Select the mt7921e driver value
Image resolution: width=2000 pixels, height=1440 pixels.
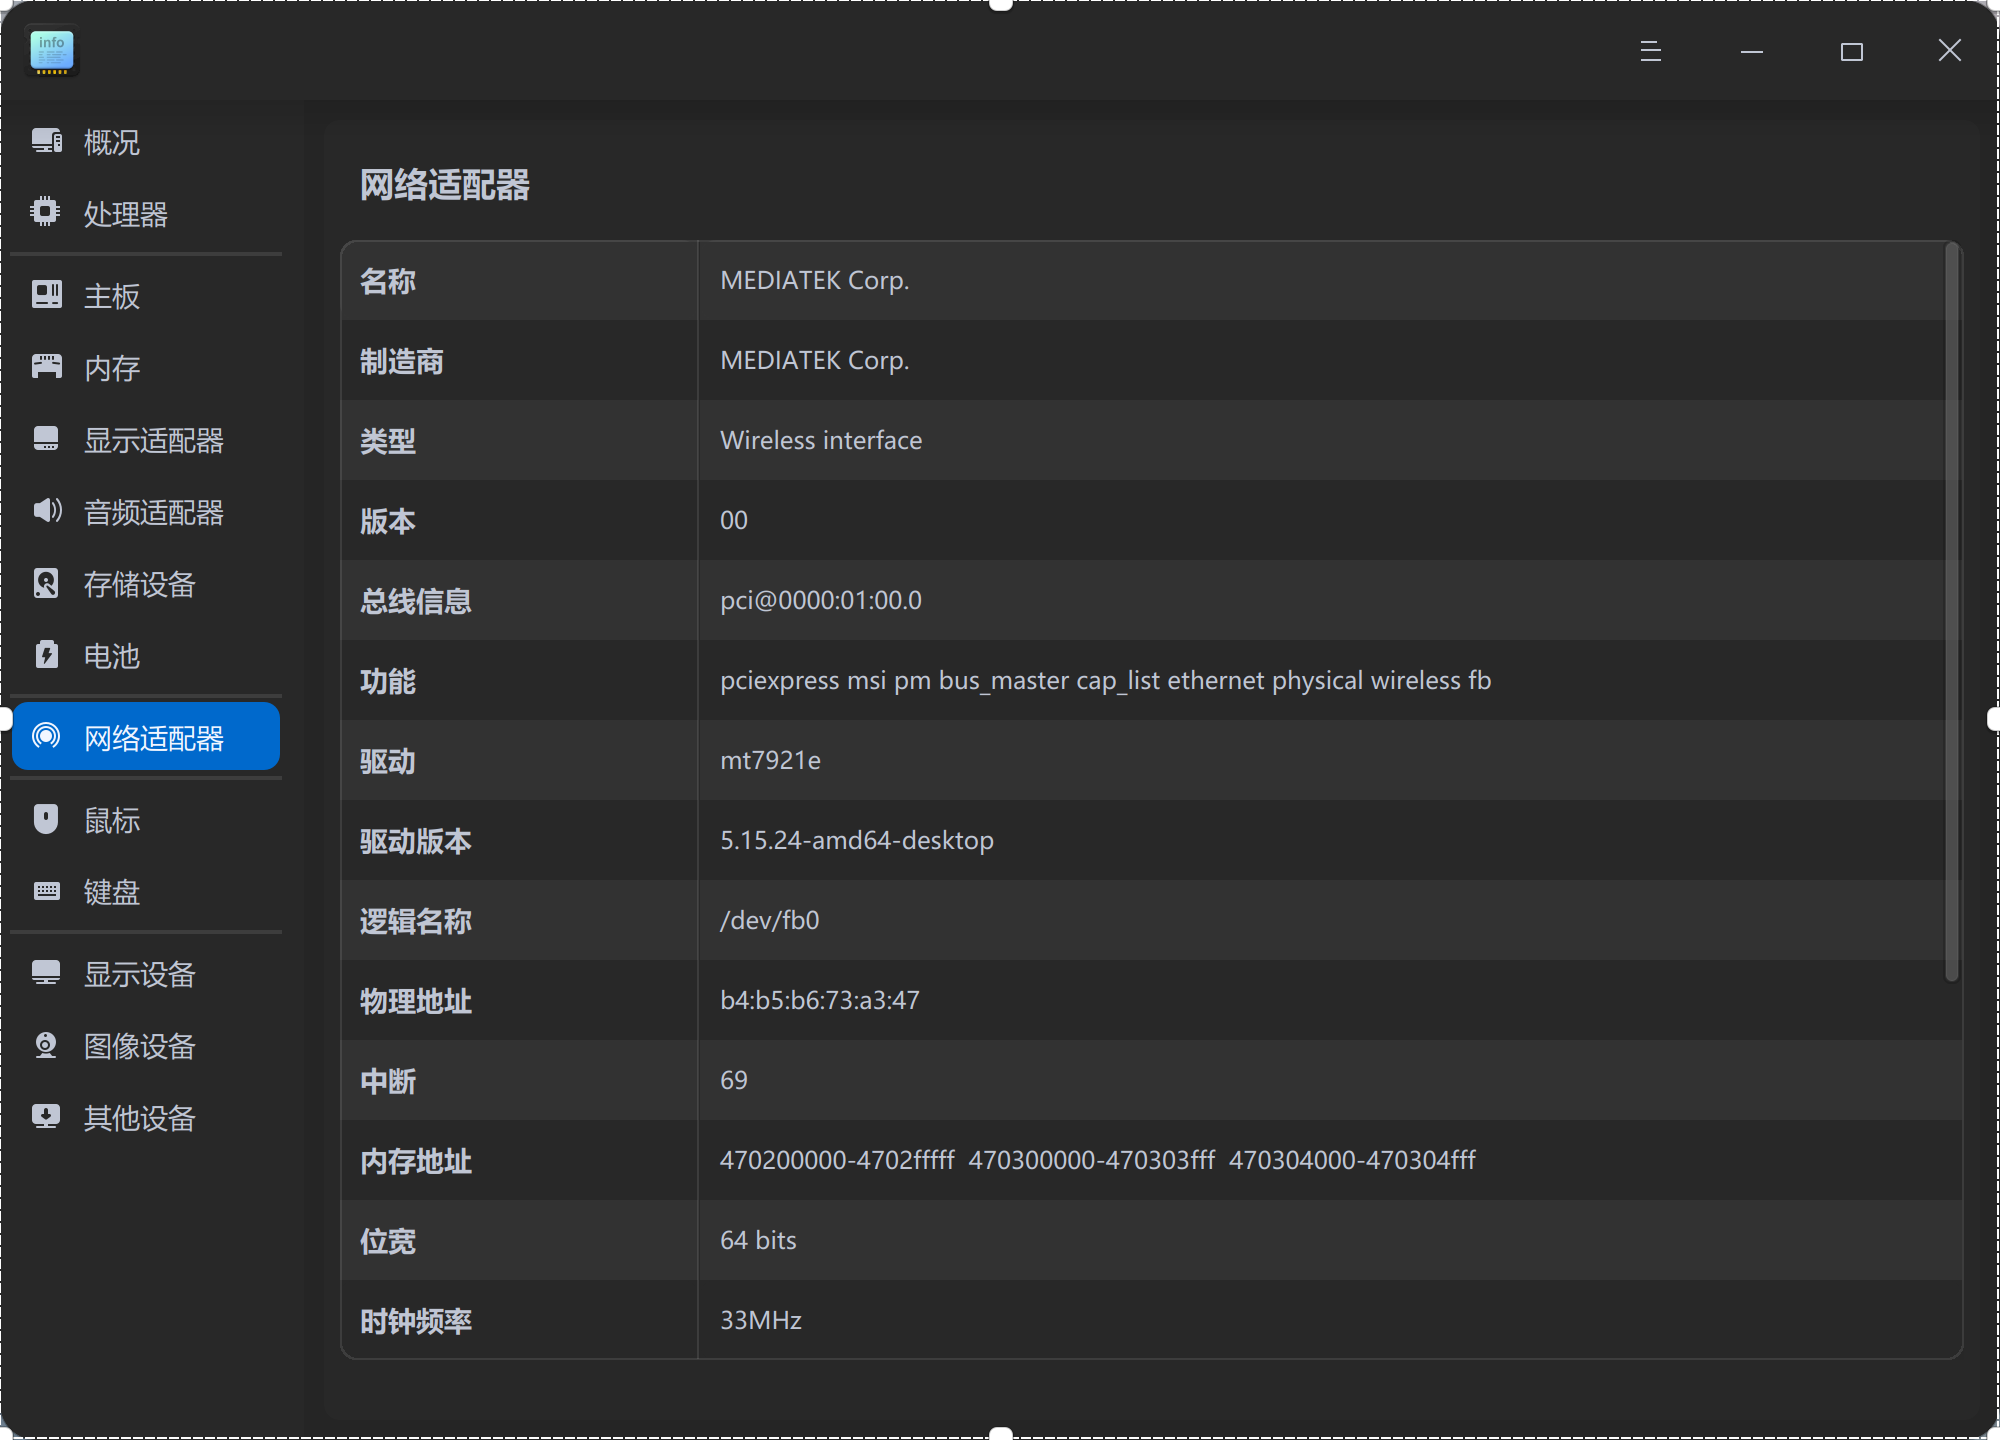click(770, 760)
